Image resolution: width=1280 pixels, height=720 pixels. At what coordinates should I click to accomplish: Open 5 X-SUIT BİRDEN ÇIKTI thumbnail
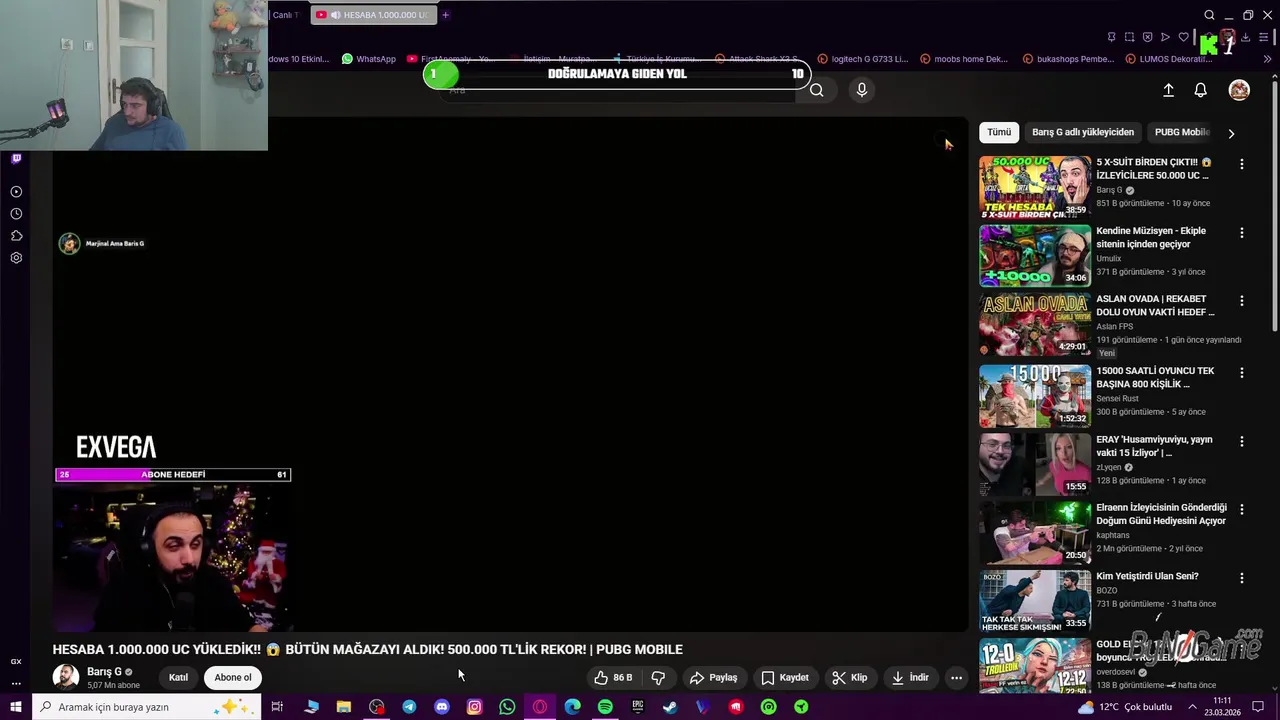(1035, 187)
